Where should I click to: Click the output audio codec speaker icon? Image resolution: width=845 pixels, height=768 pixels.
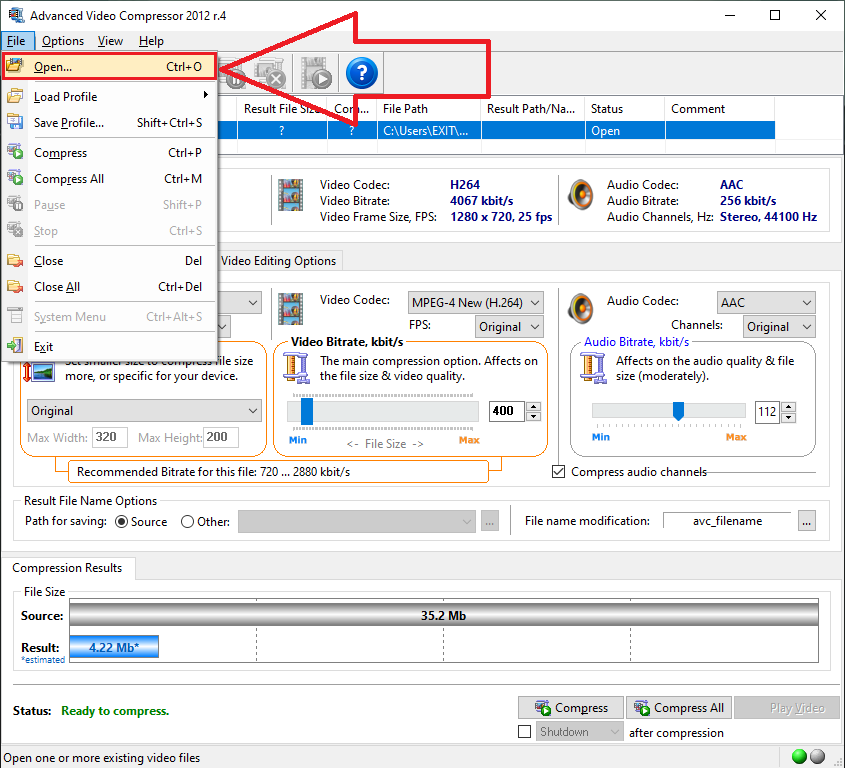click(580, 308)
